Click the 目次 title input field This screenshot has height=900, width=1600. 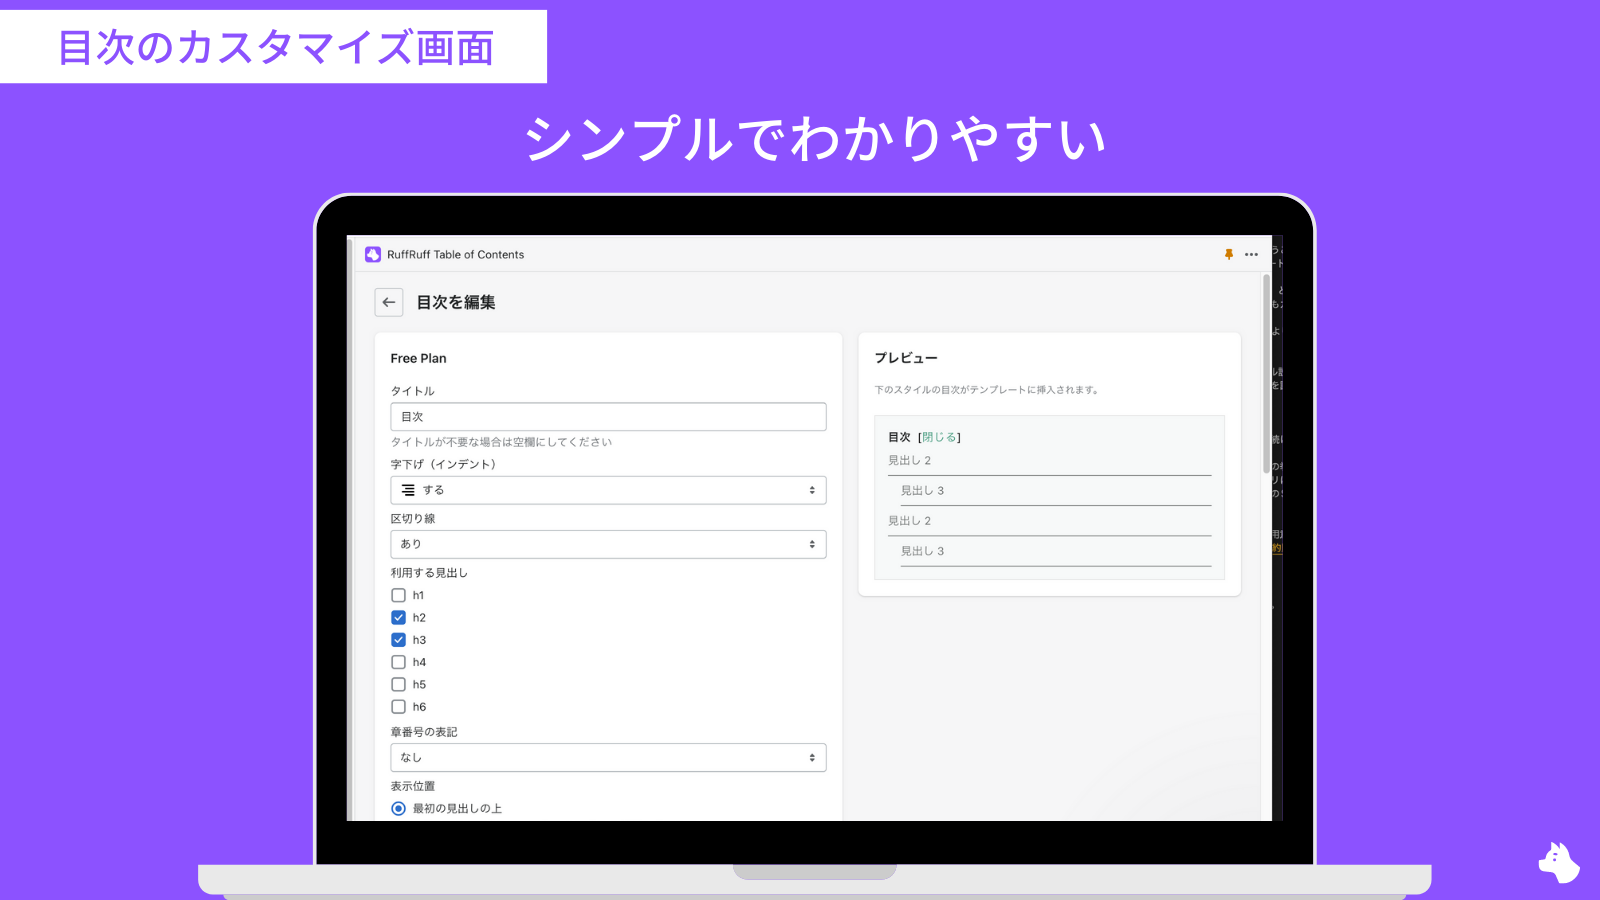click(607, 416)
